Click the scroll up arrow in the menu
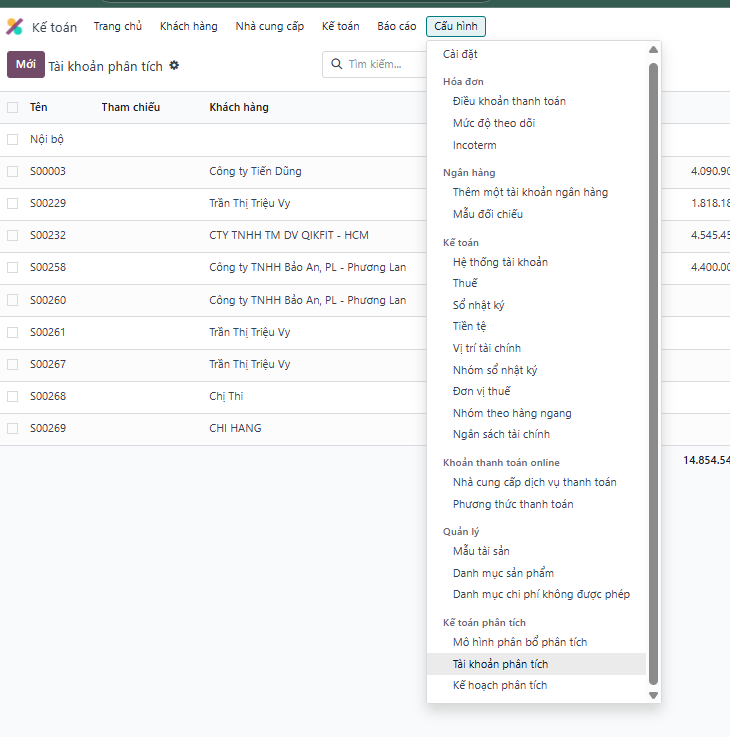Viewport: 730px width, 737px height. (x=653, y=50)
